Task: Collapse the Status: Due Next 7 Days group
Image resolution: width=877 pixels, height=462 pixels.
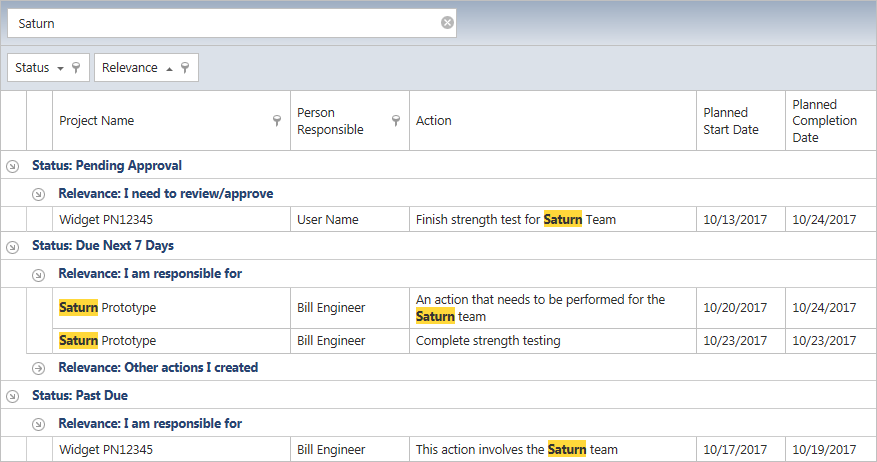Action: coord(12,246)
